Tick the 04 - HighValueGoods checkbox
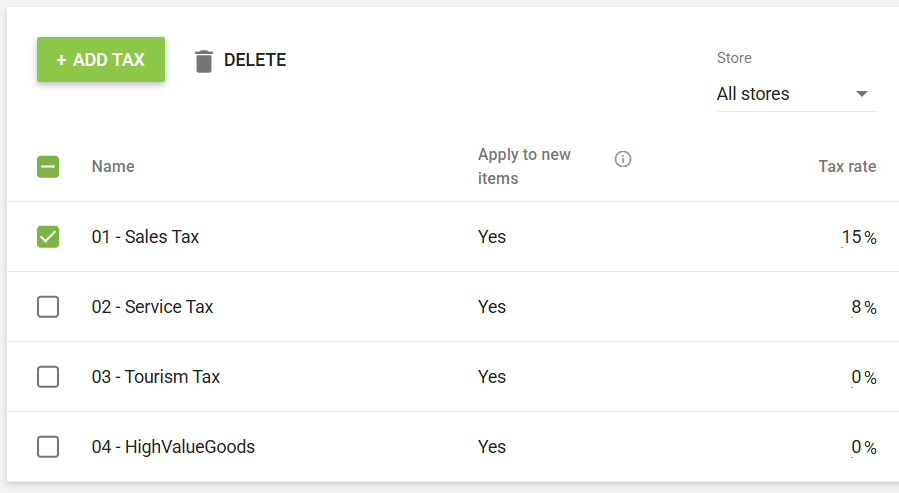The image size is (899, 493). click(x=48, y=447)
